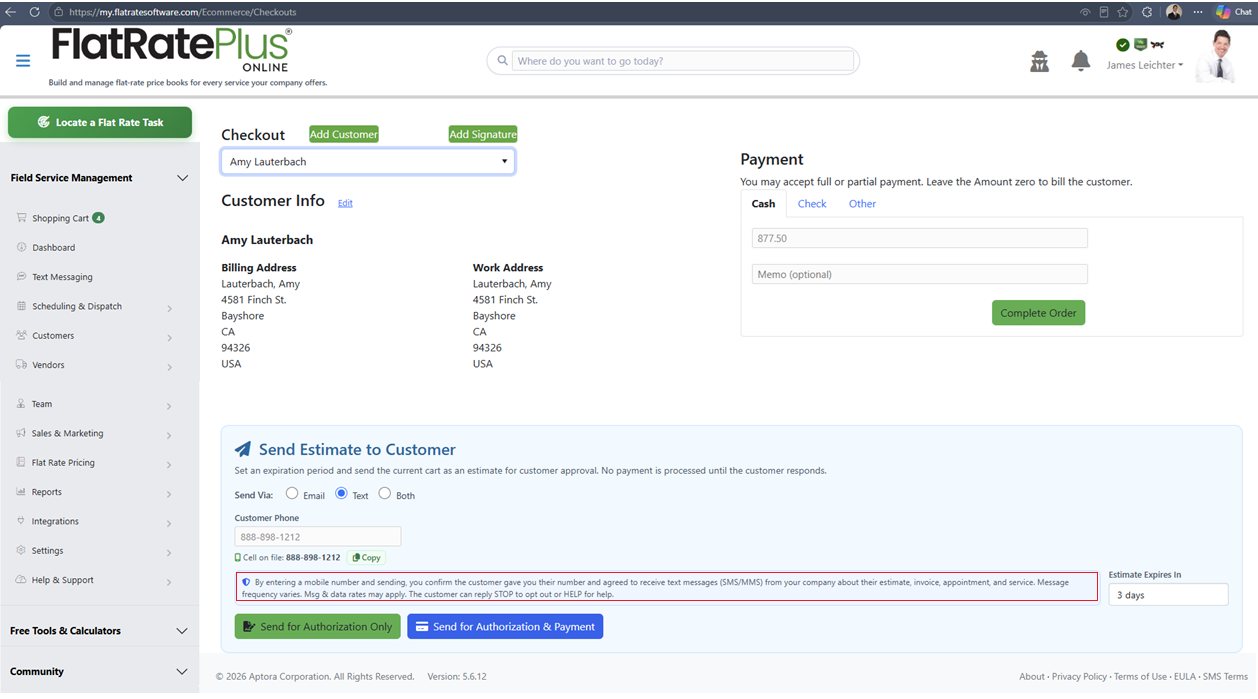Image resolution: width=1258 pixels, height=699 pixels.
Task: Click Copy next to cell on file
Action: [366, 558]
